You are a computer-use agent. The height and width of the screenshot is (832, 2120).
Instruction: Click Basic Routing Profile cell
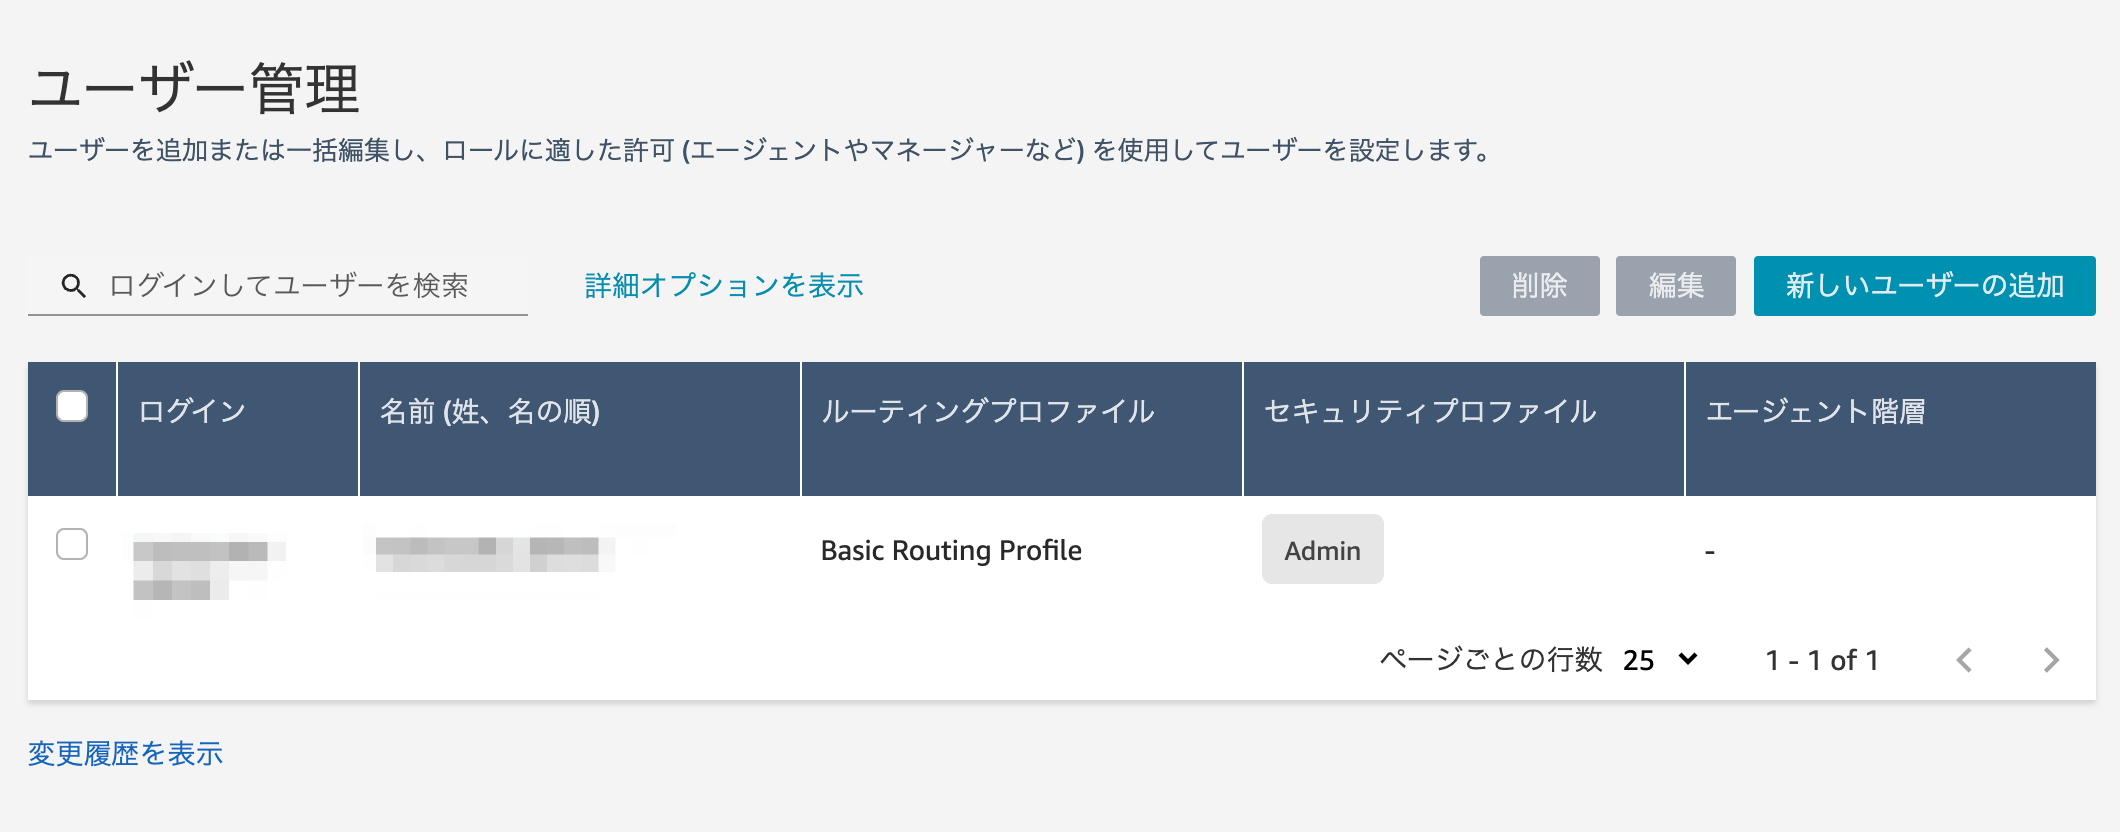click(x=951, y=550)
